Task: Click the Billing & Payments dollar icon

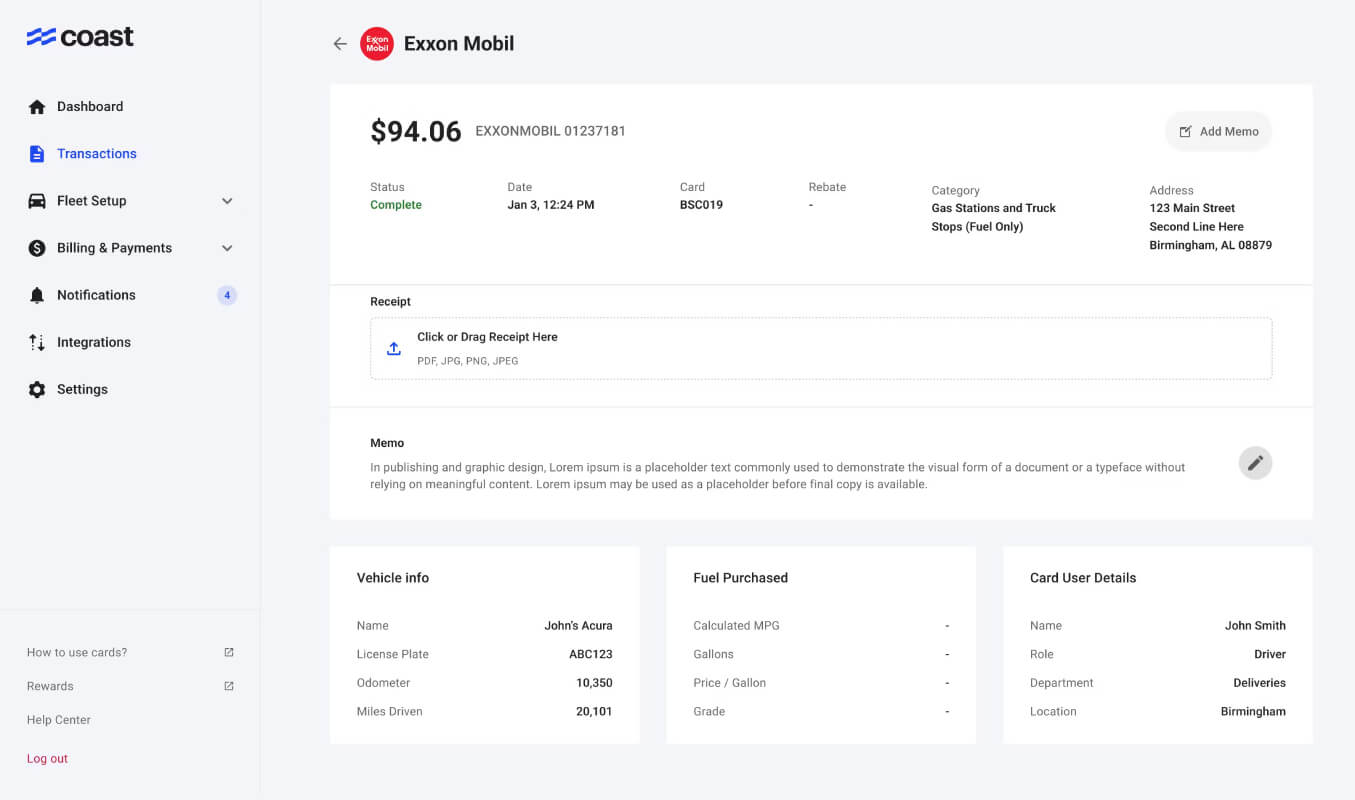Action: pyautogui.click(x=37, y=248)
